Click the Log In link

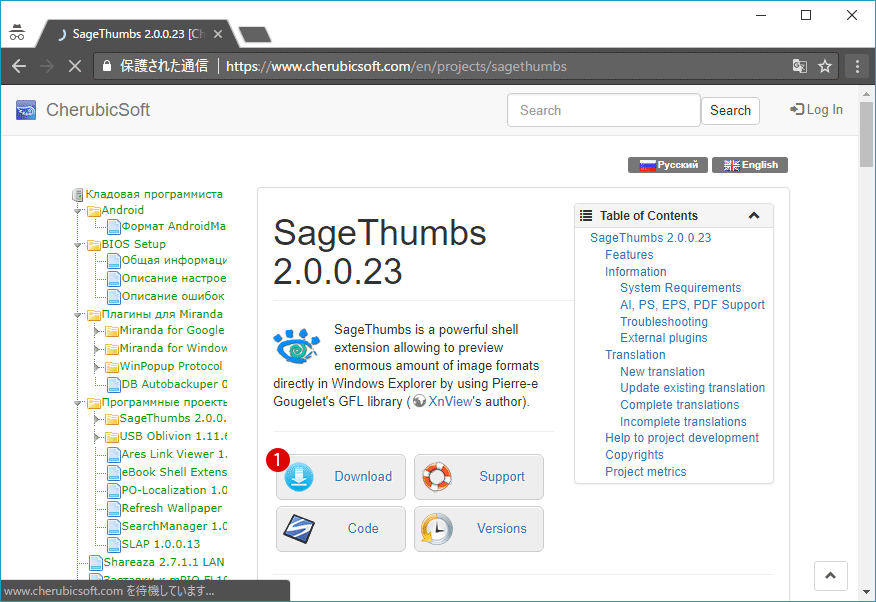816,109
